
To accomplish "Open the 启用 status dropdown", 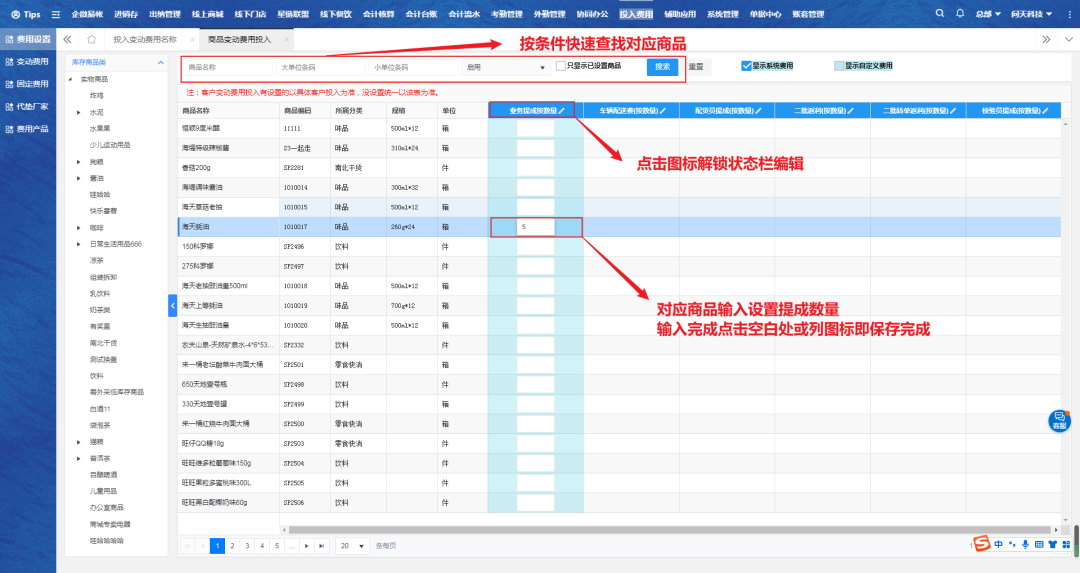I will pos(505,67).
